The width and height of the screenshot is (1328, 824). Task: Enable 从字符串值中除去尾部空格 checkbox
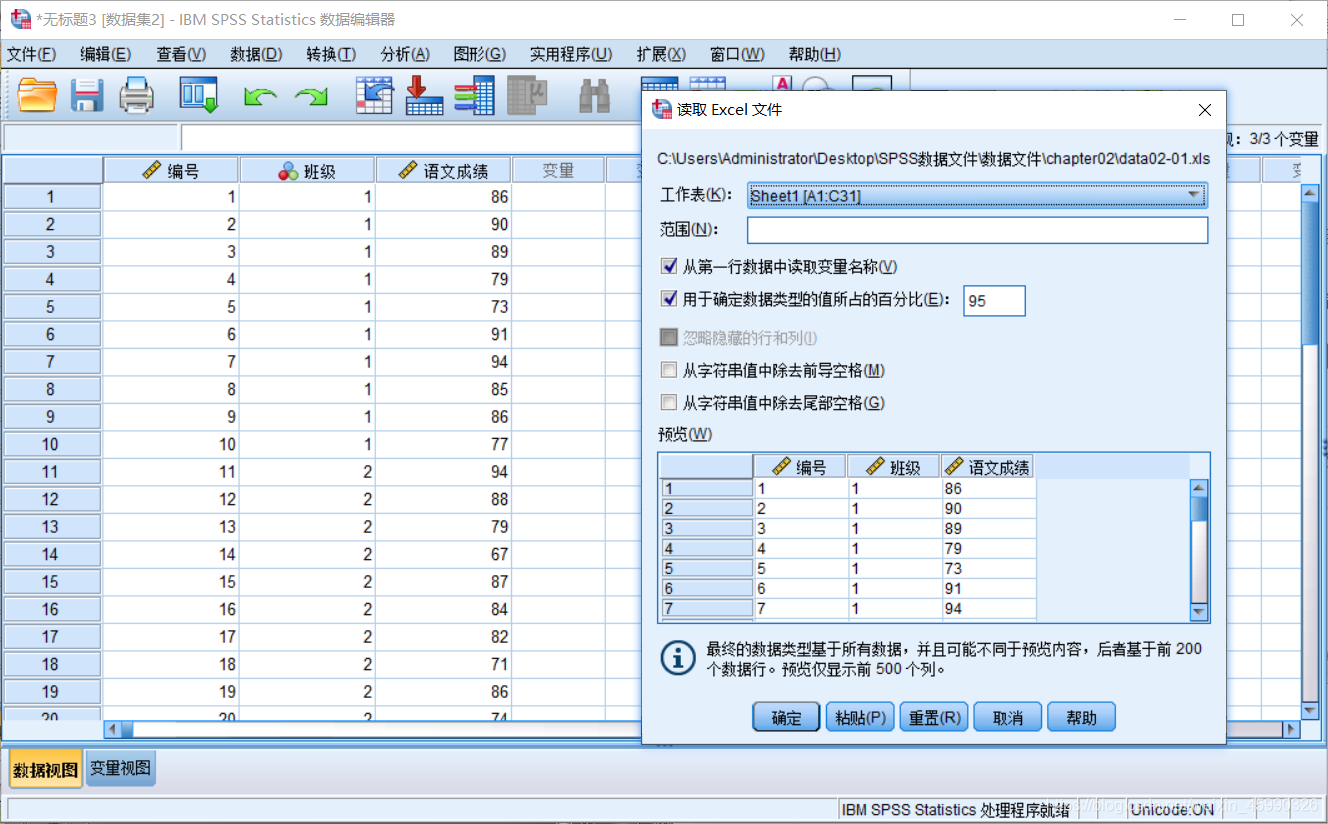[670, 402]
